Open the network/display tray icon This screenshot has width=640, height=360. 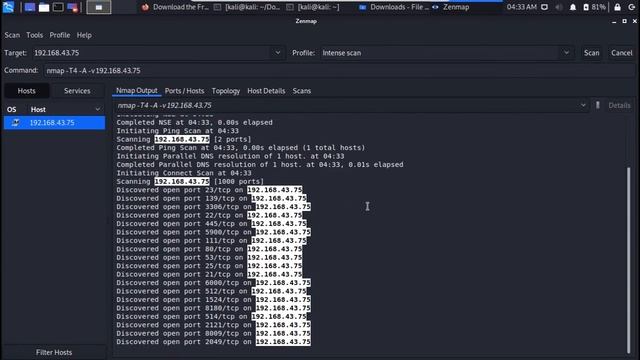coord(544,7)
